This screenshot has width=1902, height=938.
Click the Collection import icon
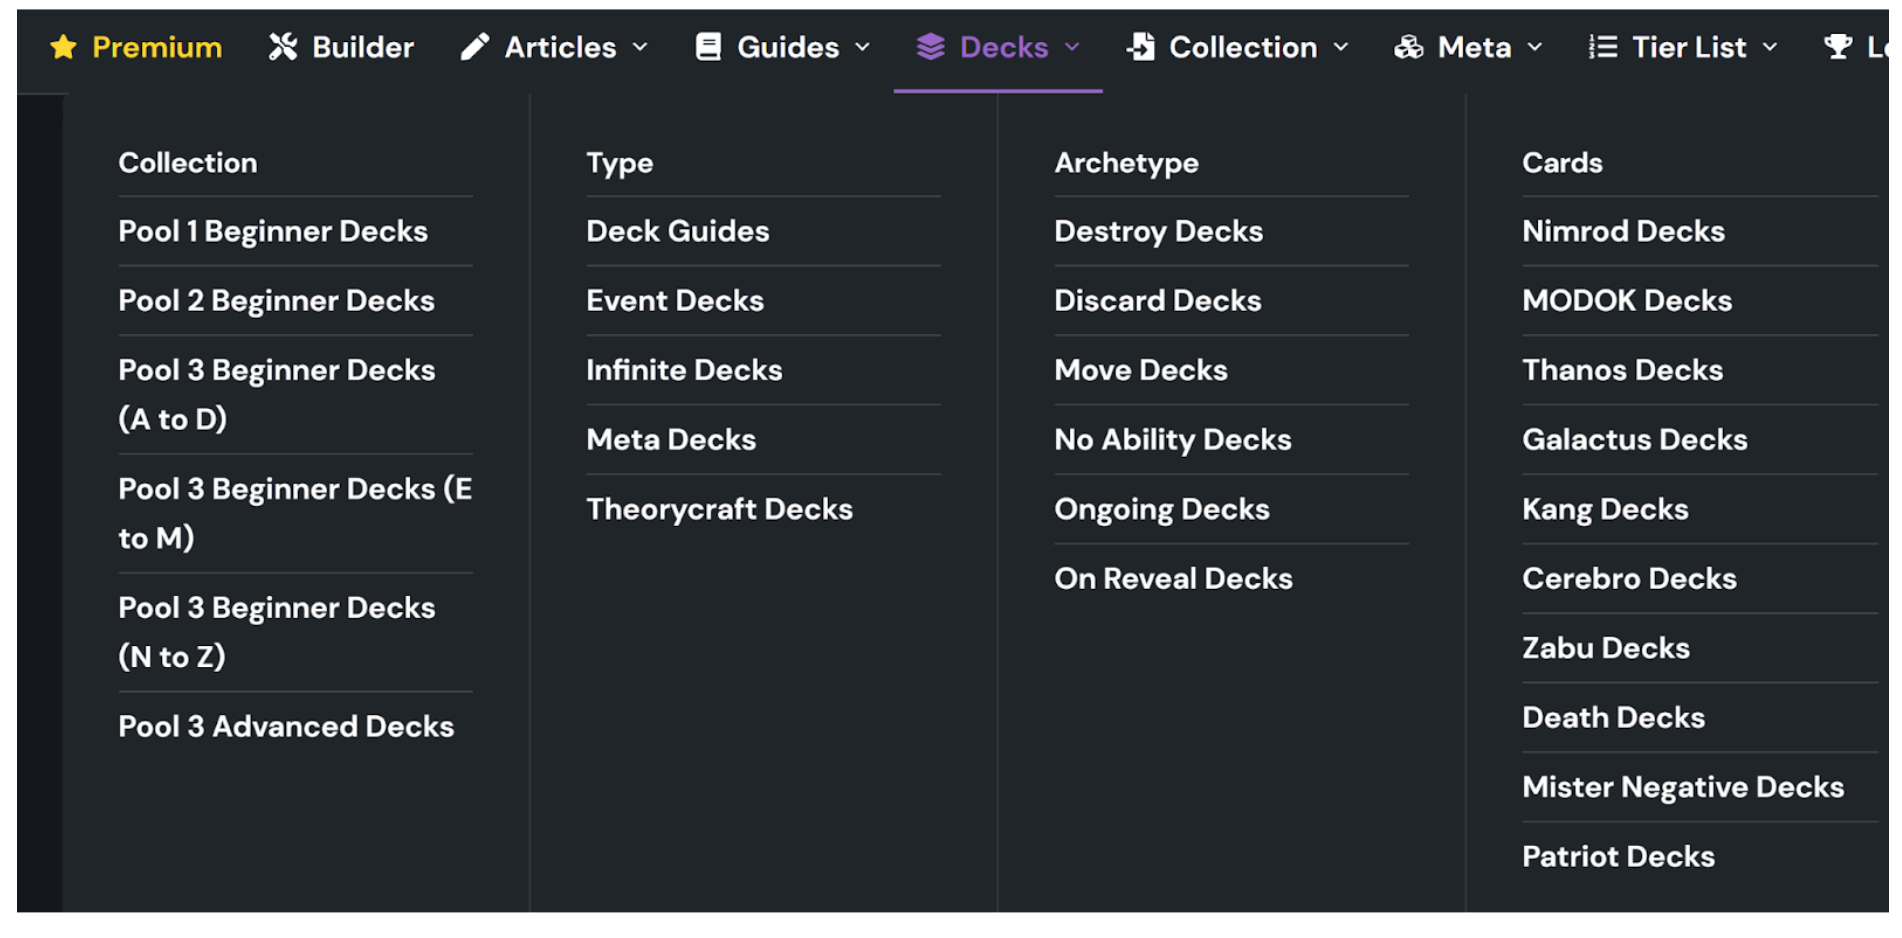tap(1141, 47)
